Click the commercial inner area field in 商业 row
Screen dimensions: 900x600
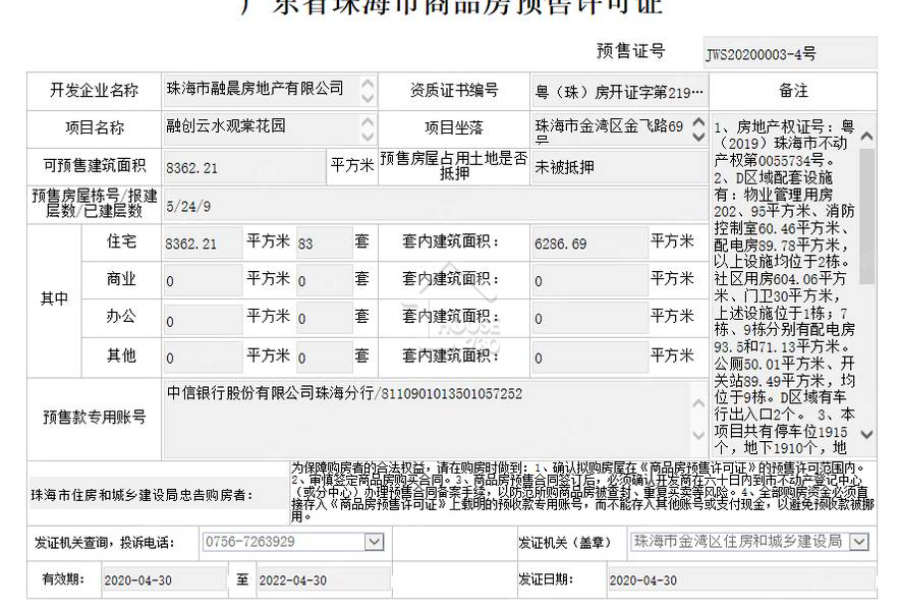click(590, 281)
